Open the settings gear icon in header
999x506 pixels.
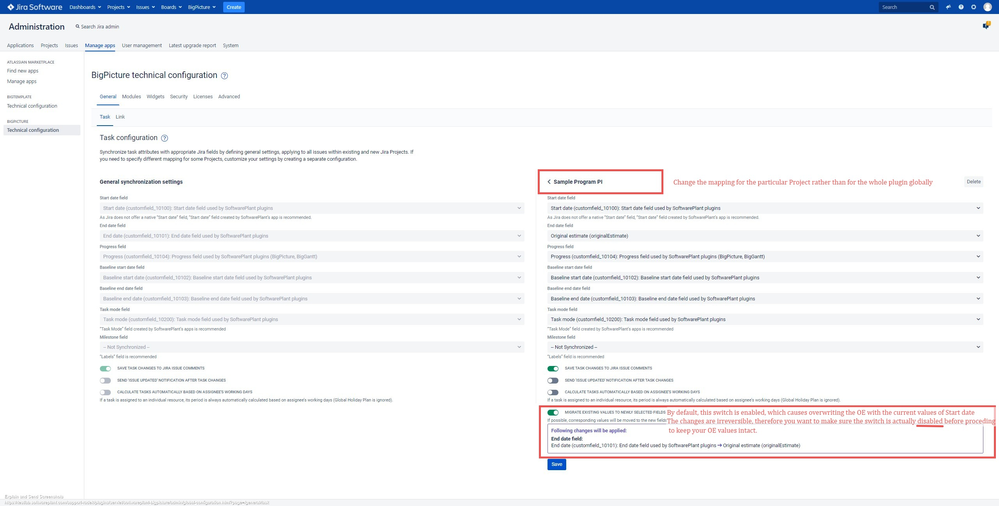[x=974, y=7]
